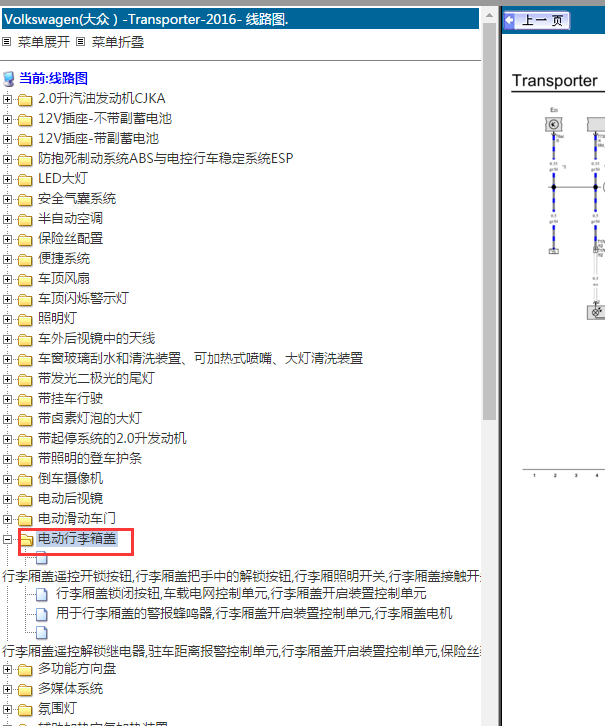Open the 用于行李厢盖的警报蜂鸣器 wiring page
The image size is (605, 726).
(x=254, y=613)
